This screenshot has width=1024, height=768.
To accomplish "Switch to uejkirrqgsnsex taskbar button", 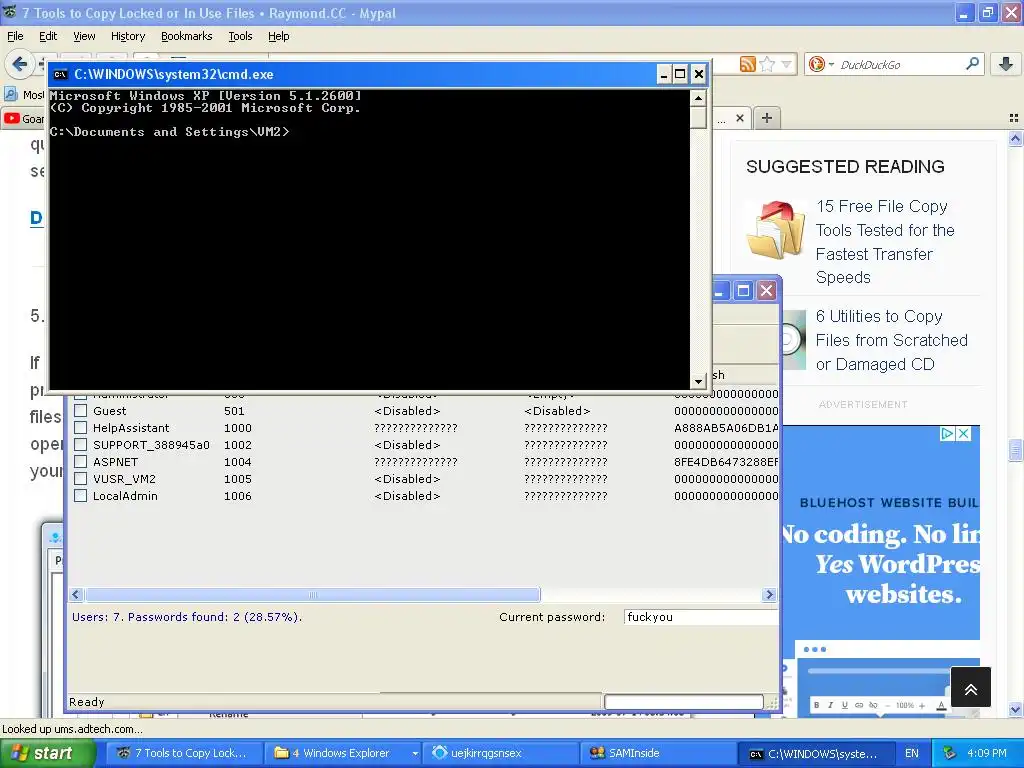I will click(x=500, y=753).
